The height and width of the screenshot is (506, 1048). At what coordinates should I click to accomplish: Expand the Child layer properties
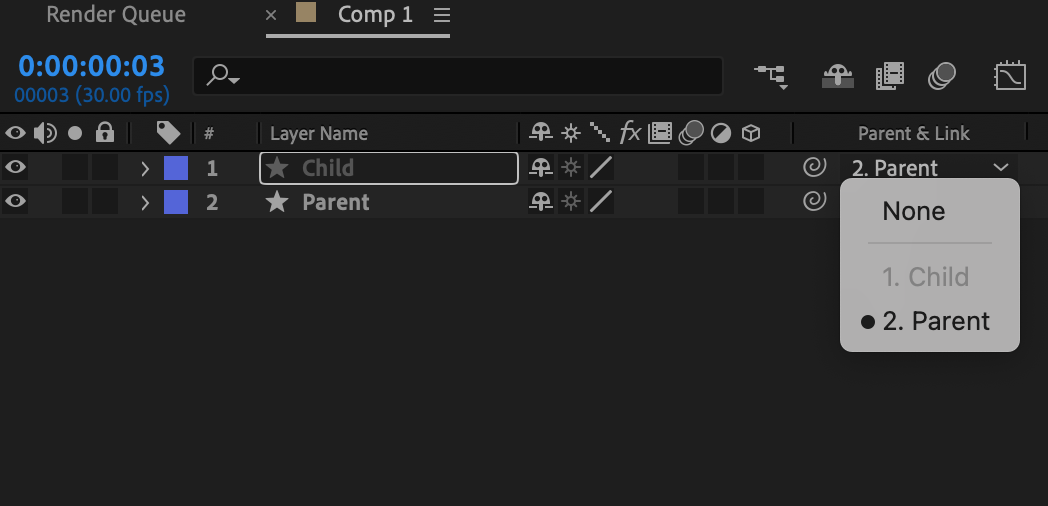[145, 168]
